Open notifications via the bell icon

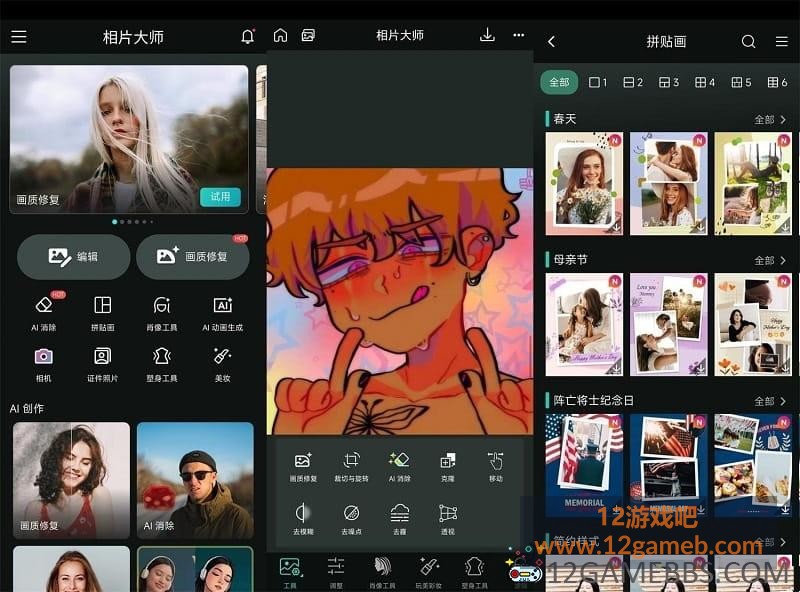click(x=247, y=36)
